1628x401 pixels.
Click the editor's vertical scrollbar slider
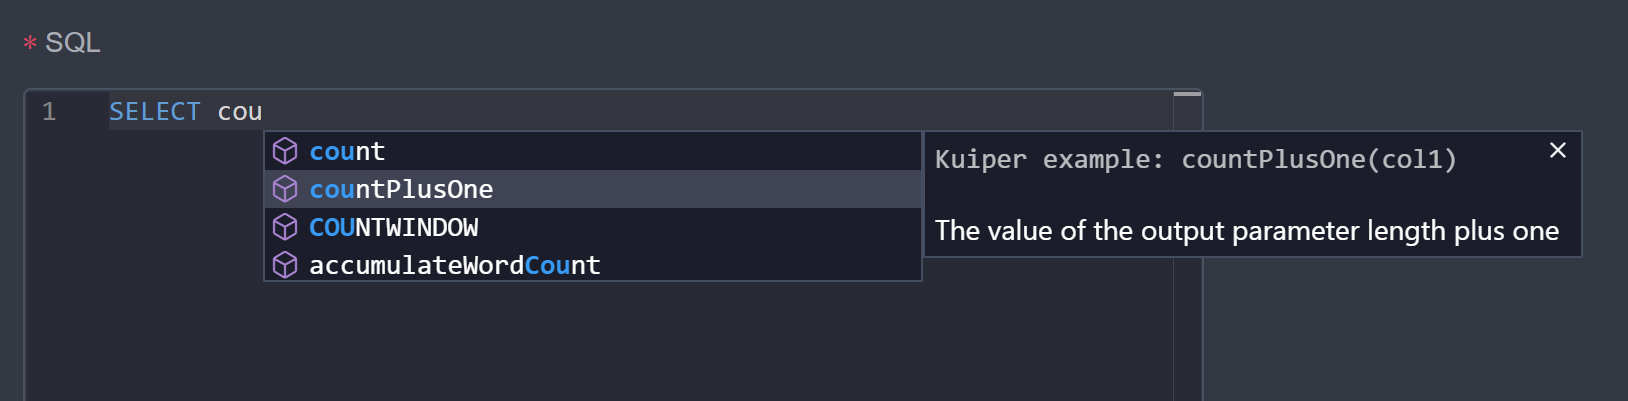click(x=1187, y=94)
